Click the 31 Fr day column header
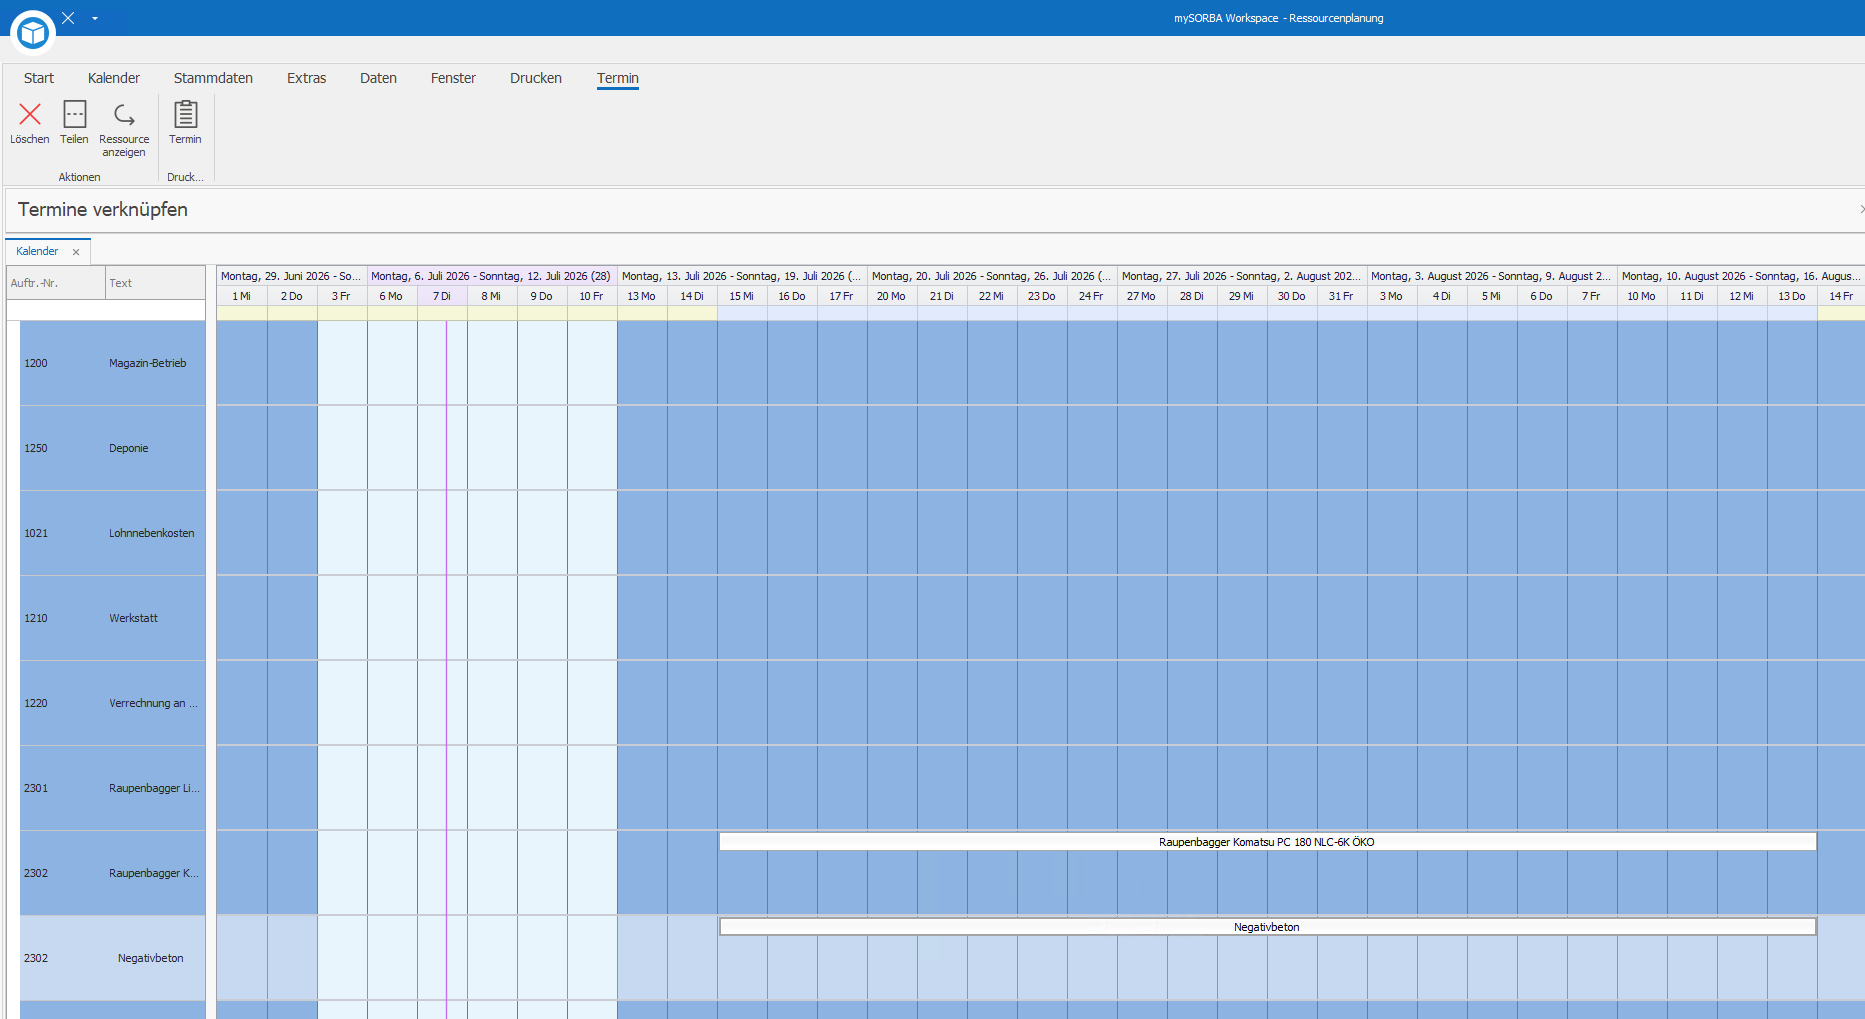 coord(1342,296)
